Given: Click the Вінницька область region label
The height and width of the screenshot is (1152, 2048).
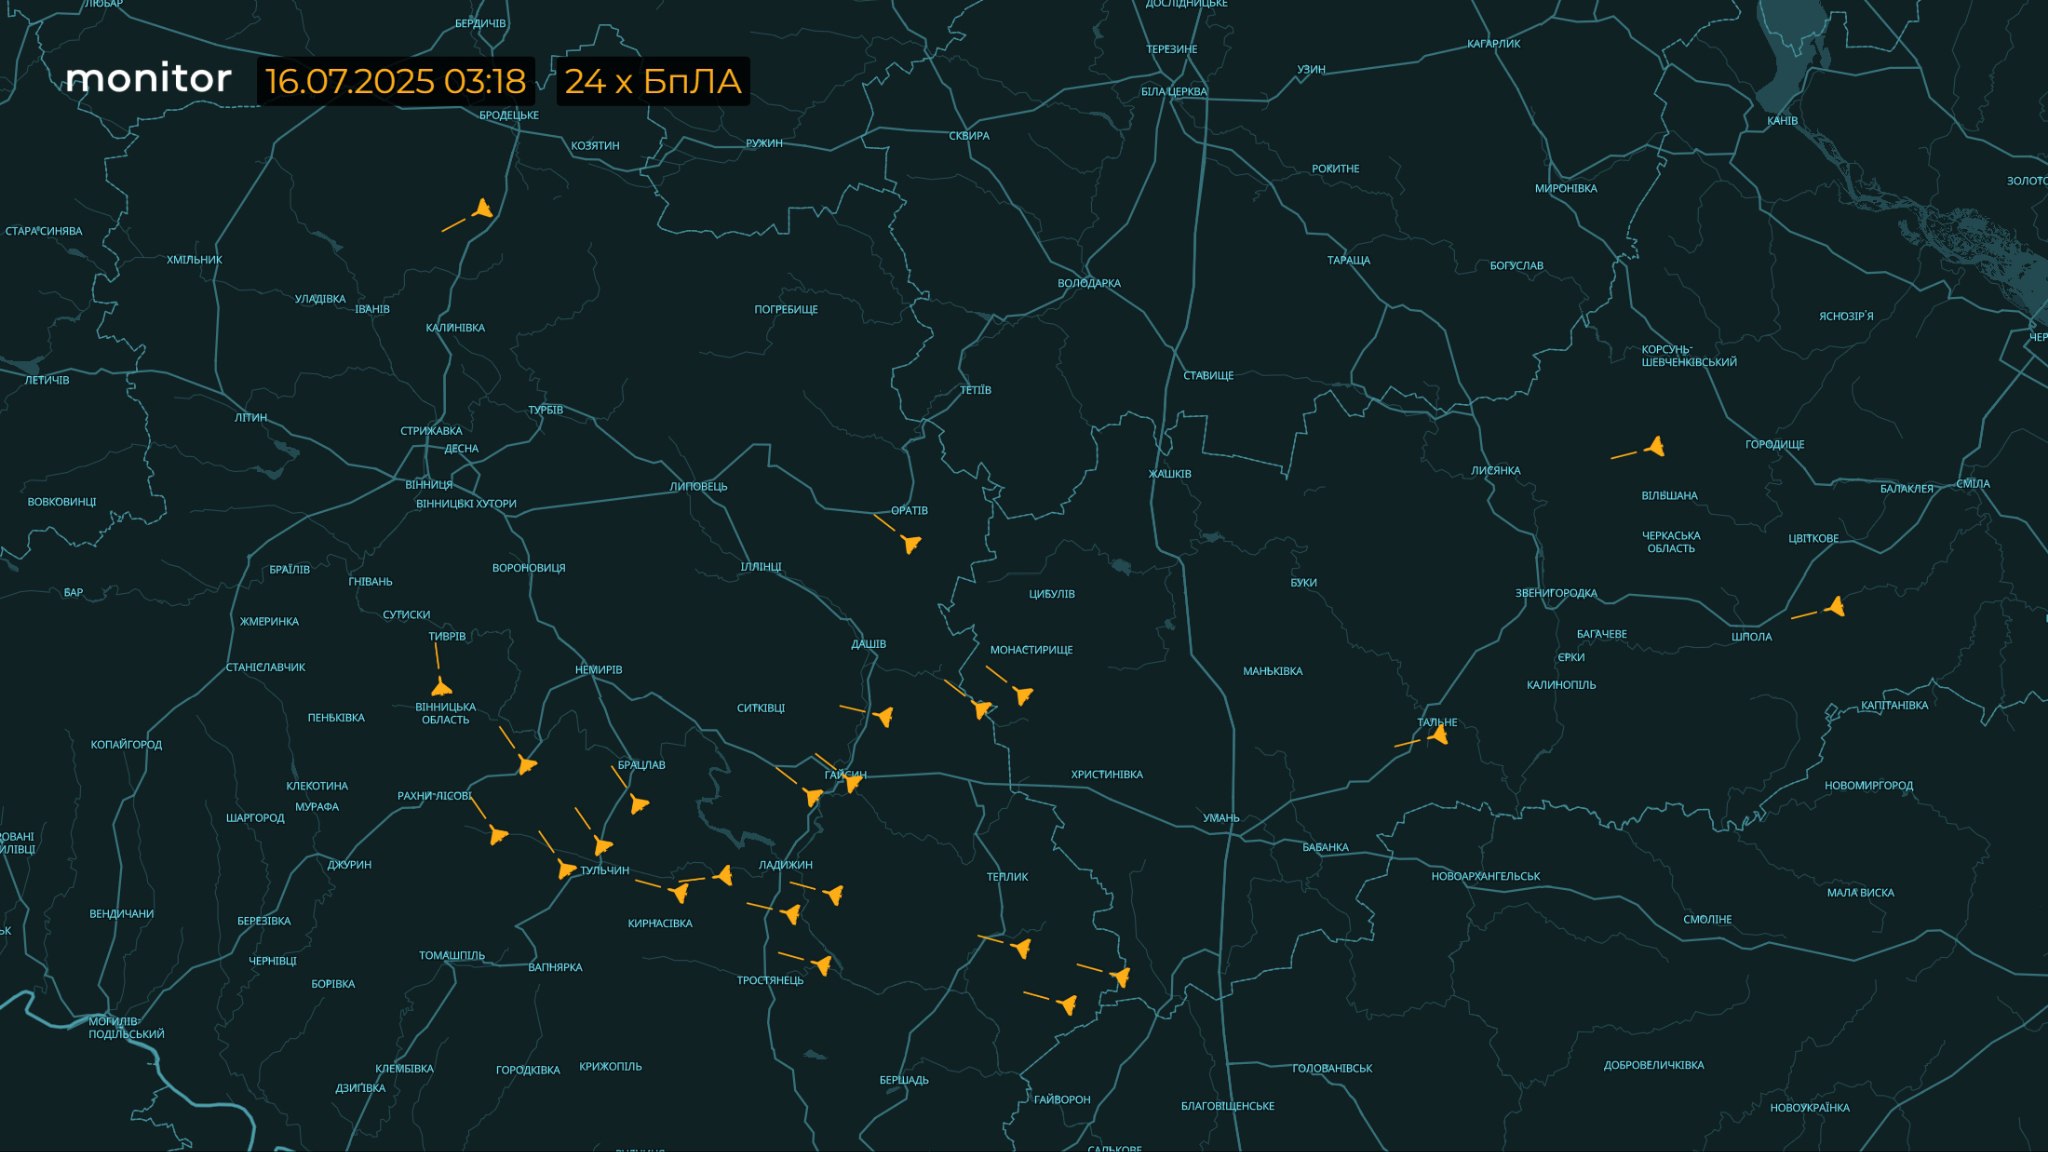Looking at the screenshot, I should [445, 714].
